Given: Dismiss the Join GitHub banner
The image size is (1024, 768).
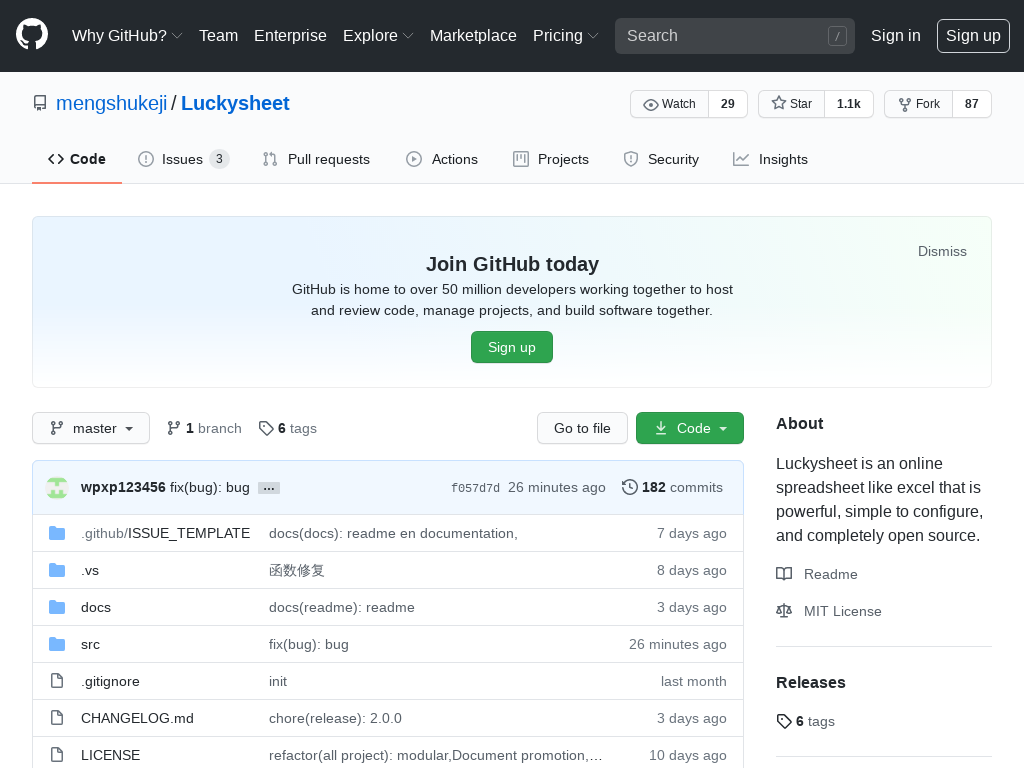Looking at the screenshot, I should click(942, 251).
